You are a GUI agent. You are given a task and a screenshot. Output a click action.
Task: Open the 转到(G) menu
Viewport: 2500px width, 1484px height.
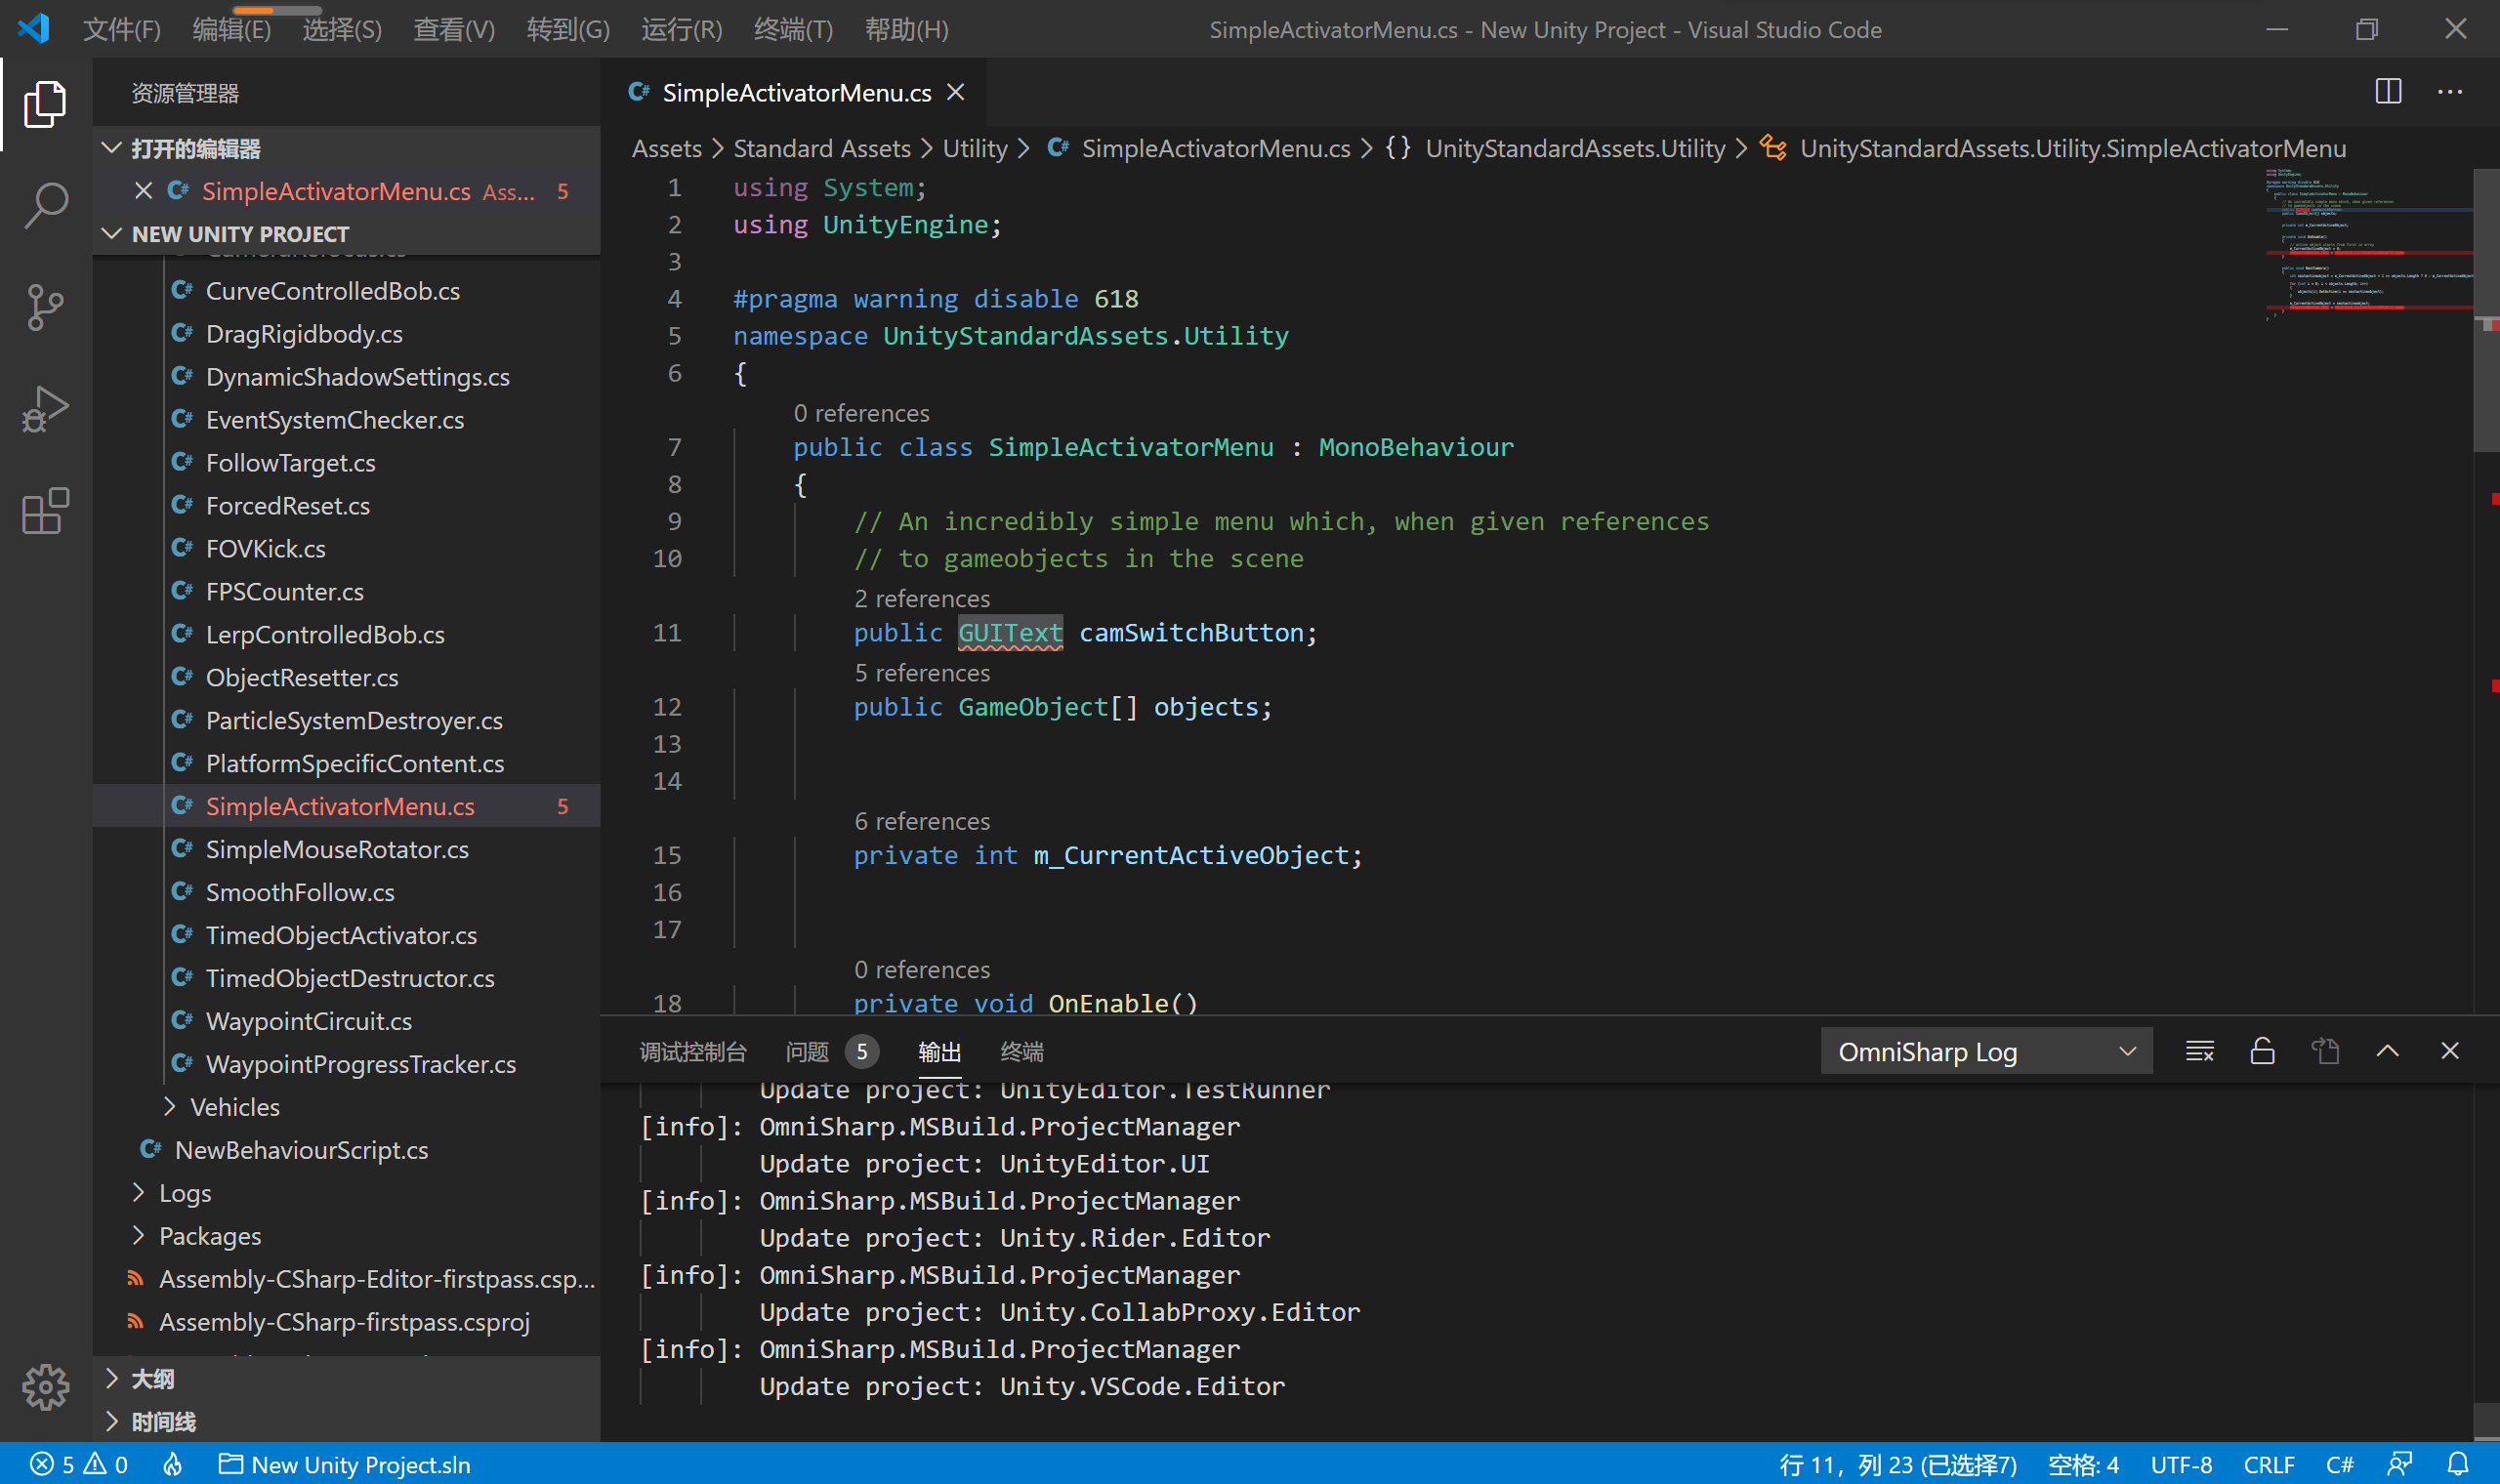(567, 29)
